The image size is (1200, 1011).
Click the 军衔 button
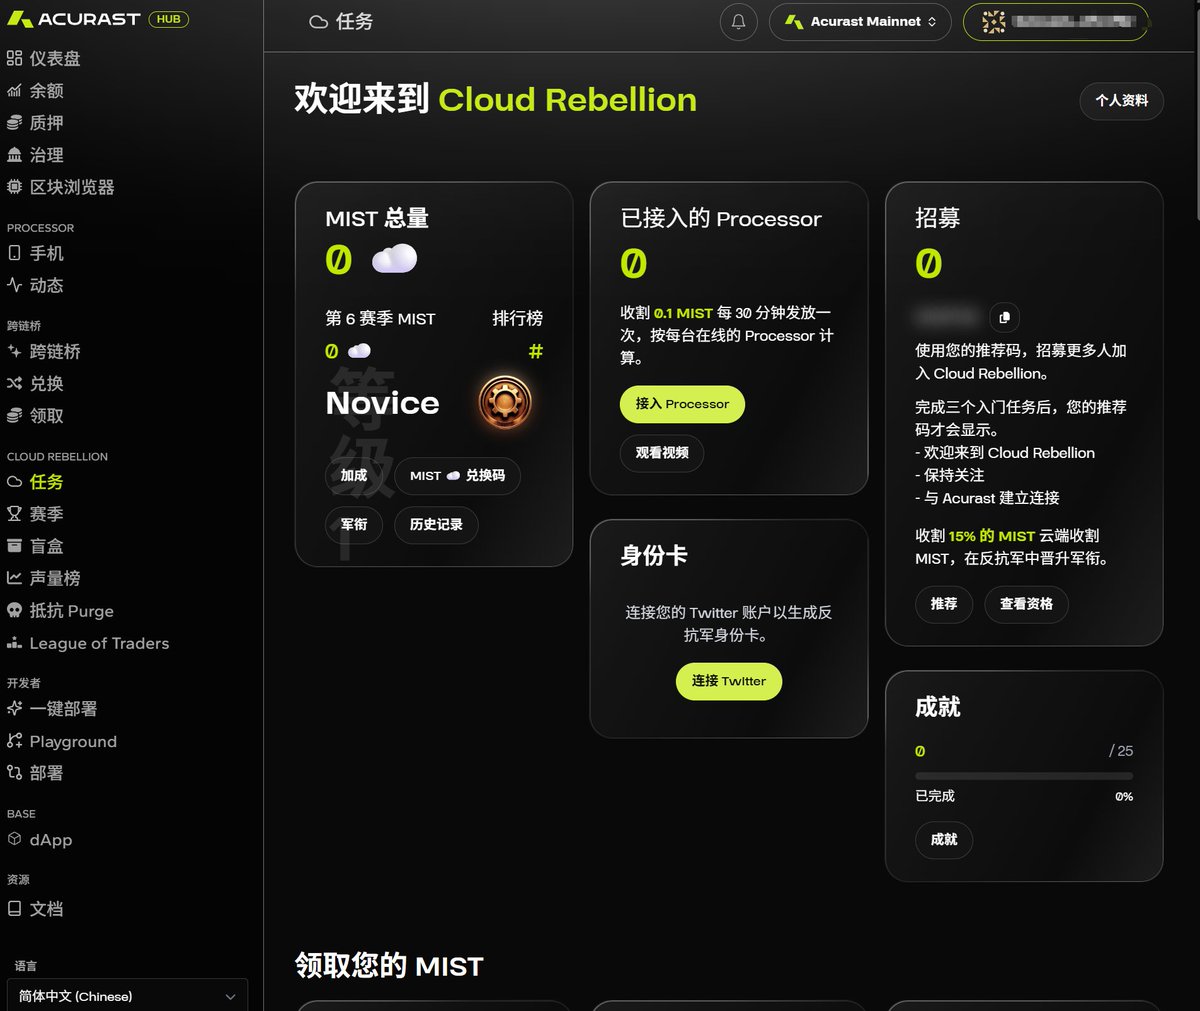pyautogui.click(x=354, y=525)
